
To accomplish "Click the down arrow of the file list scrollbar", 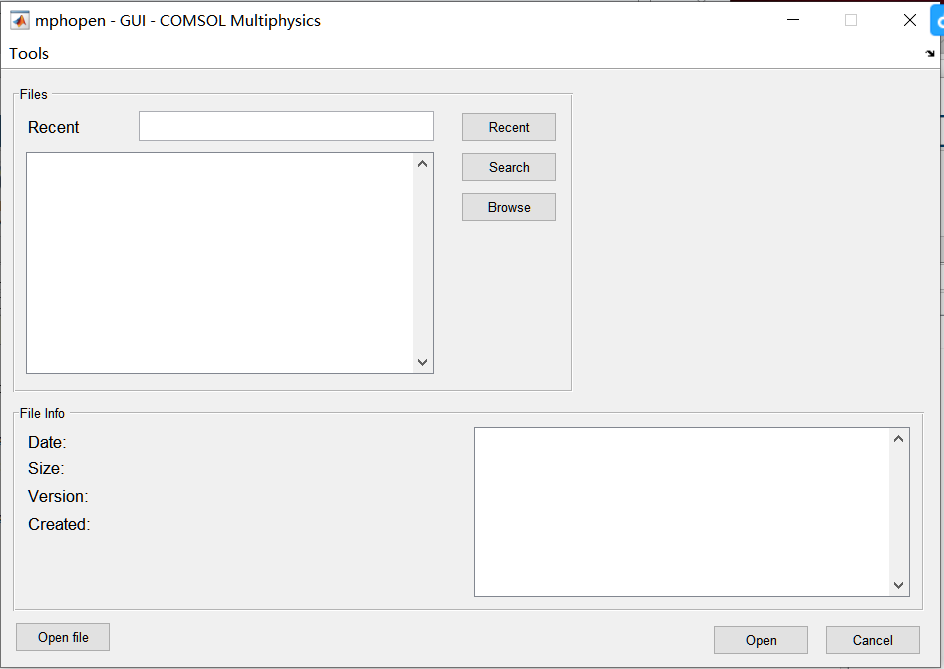I will [422, 363].
